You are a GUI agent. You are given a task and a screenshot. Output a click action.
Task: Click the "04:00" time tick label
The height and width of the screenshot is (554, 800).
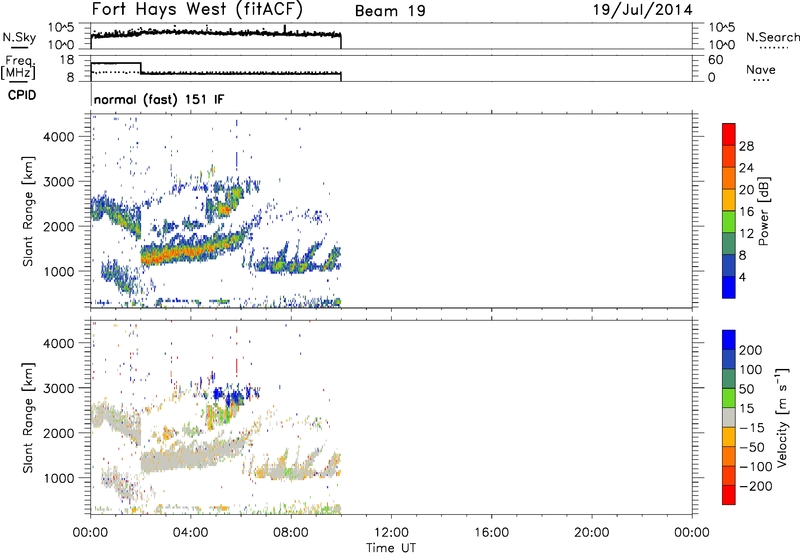pyautogui.click(x=190, y=533)
